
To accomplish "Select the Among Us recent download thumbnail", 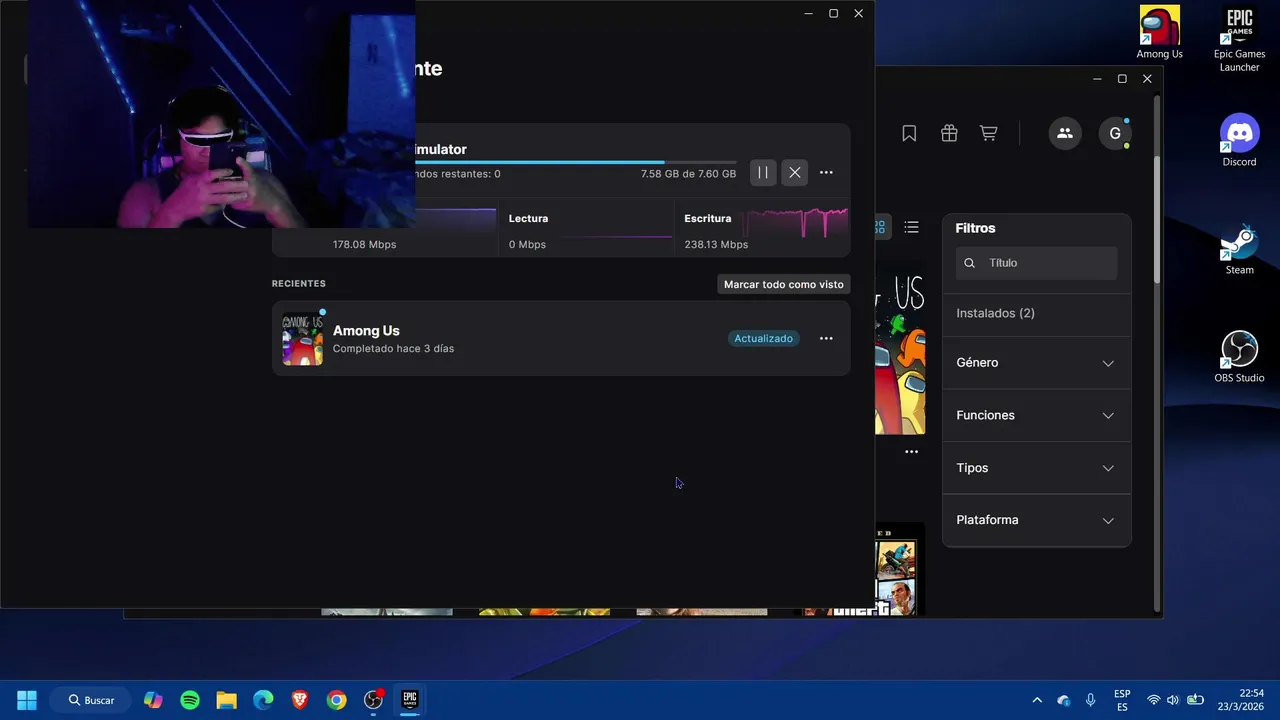I will click(303, 338).
